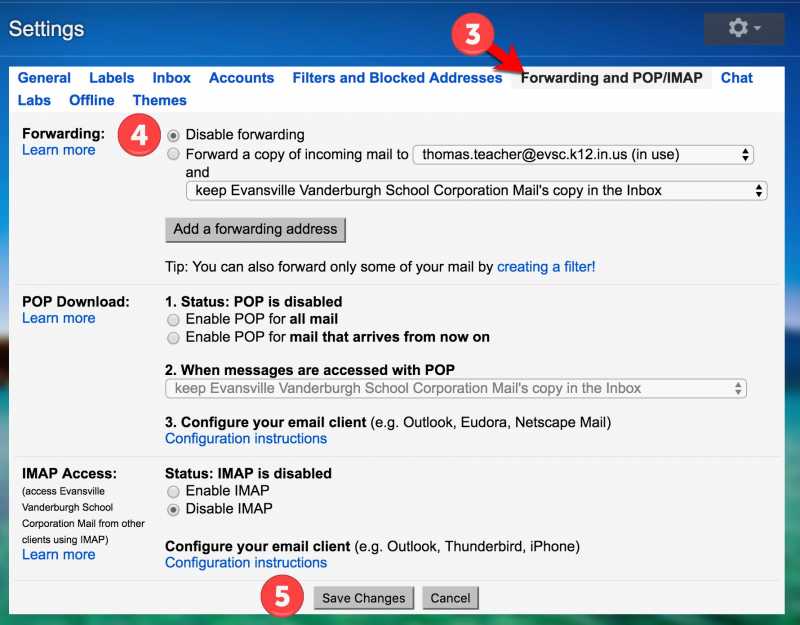Click the Add a forwarding address button
Screen dimensions: 800x625
(x=255, y=229)
